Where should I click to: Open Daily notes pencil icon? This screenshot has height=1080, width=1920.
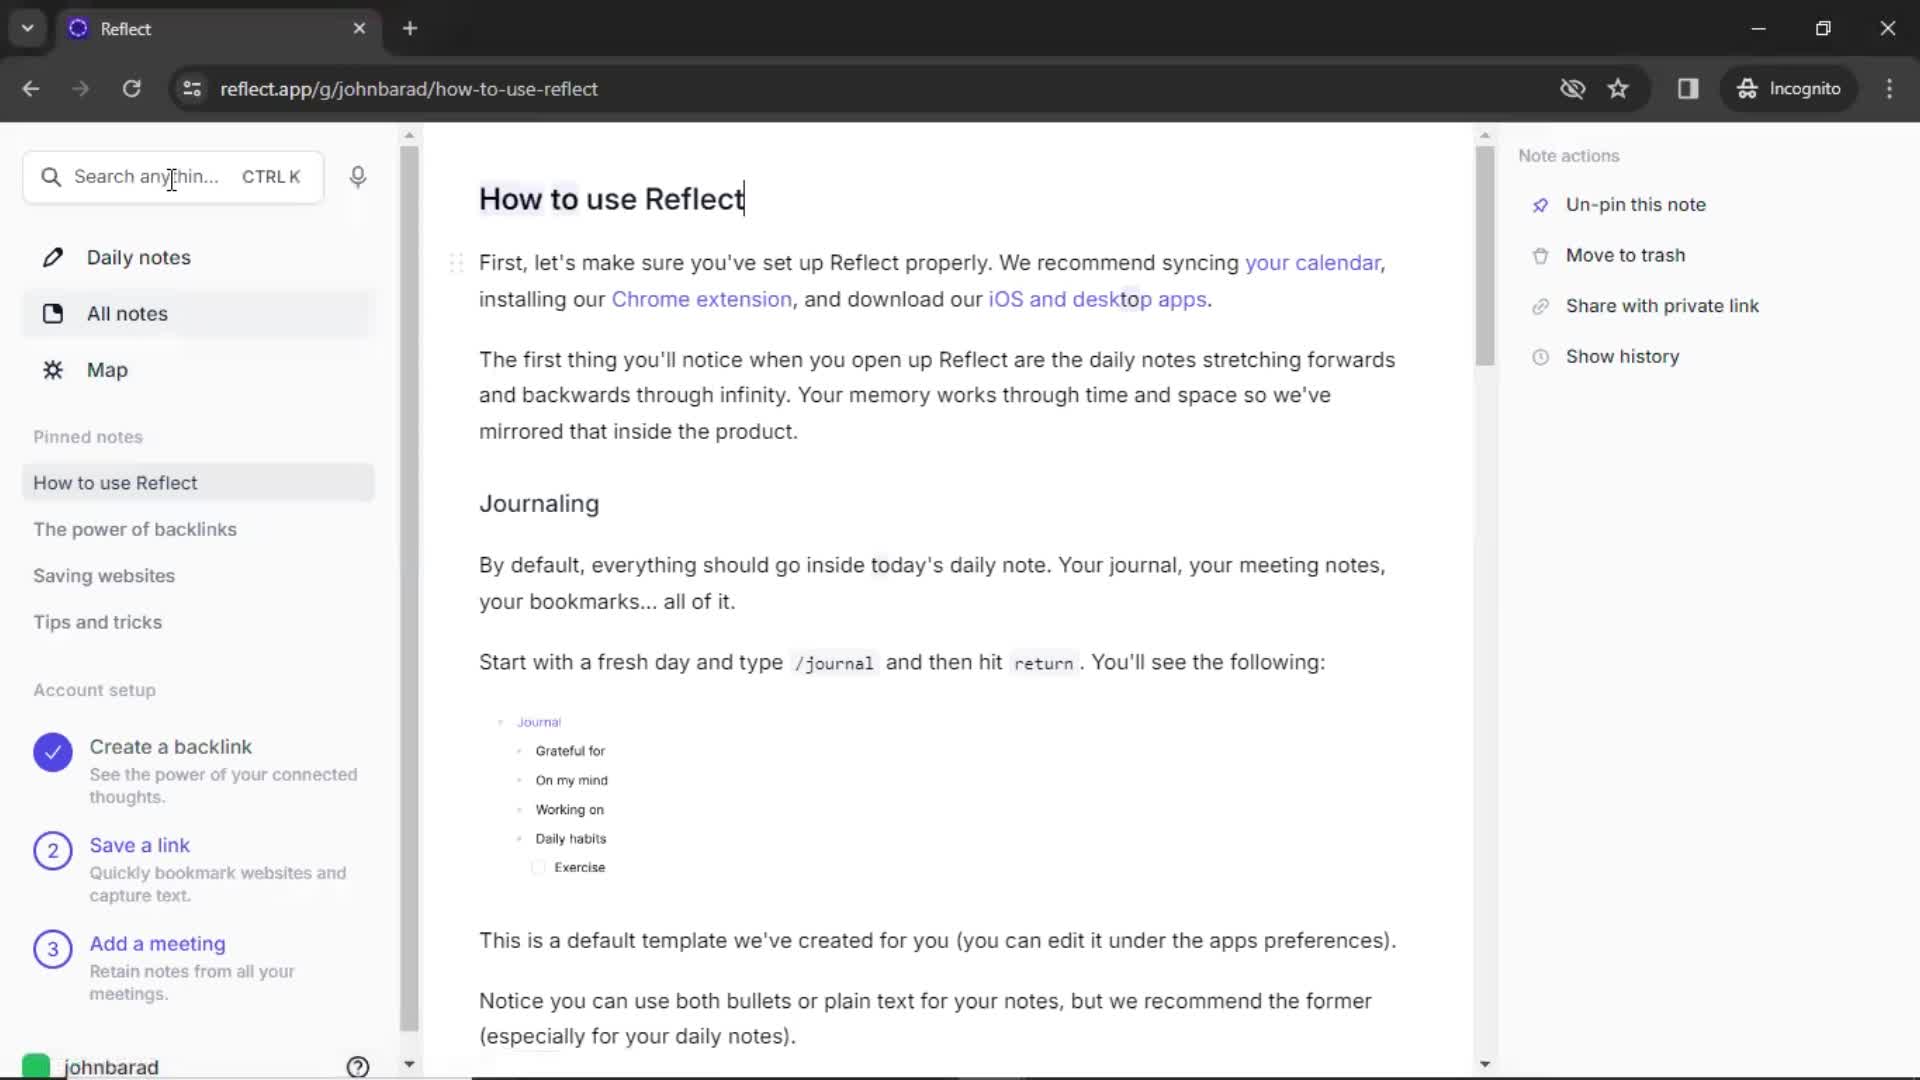pos(53,258)
